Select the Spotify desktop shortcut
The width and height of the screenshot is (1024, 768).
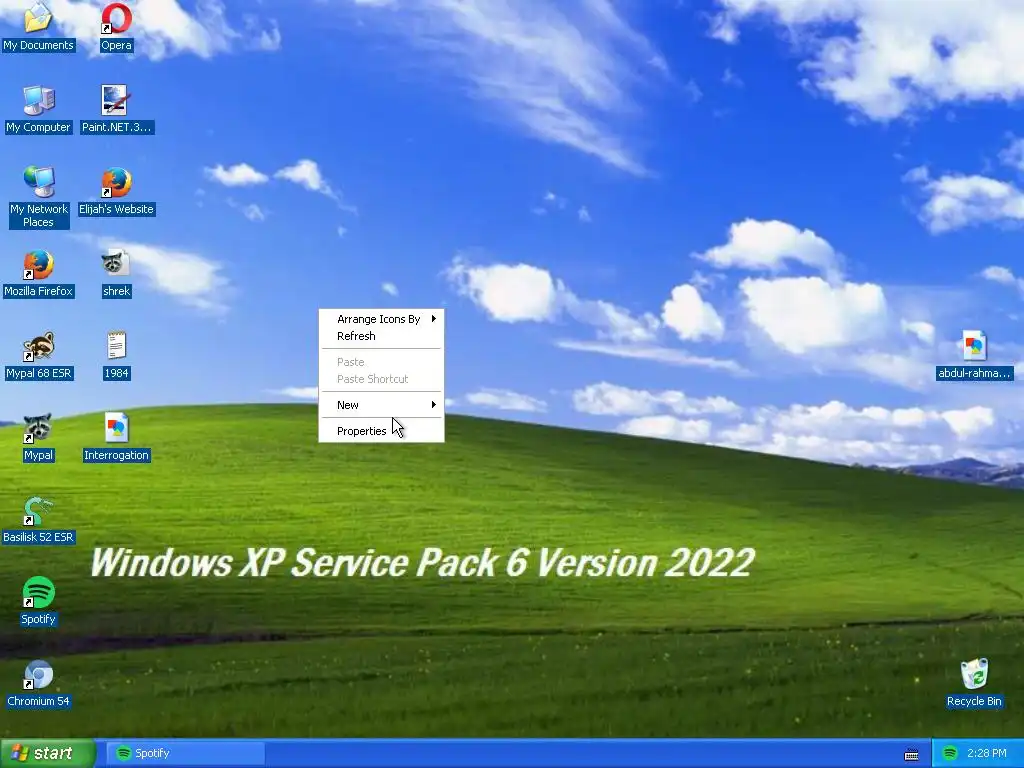pos(38,601)
